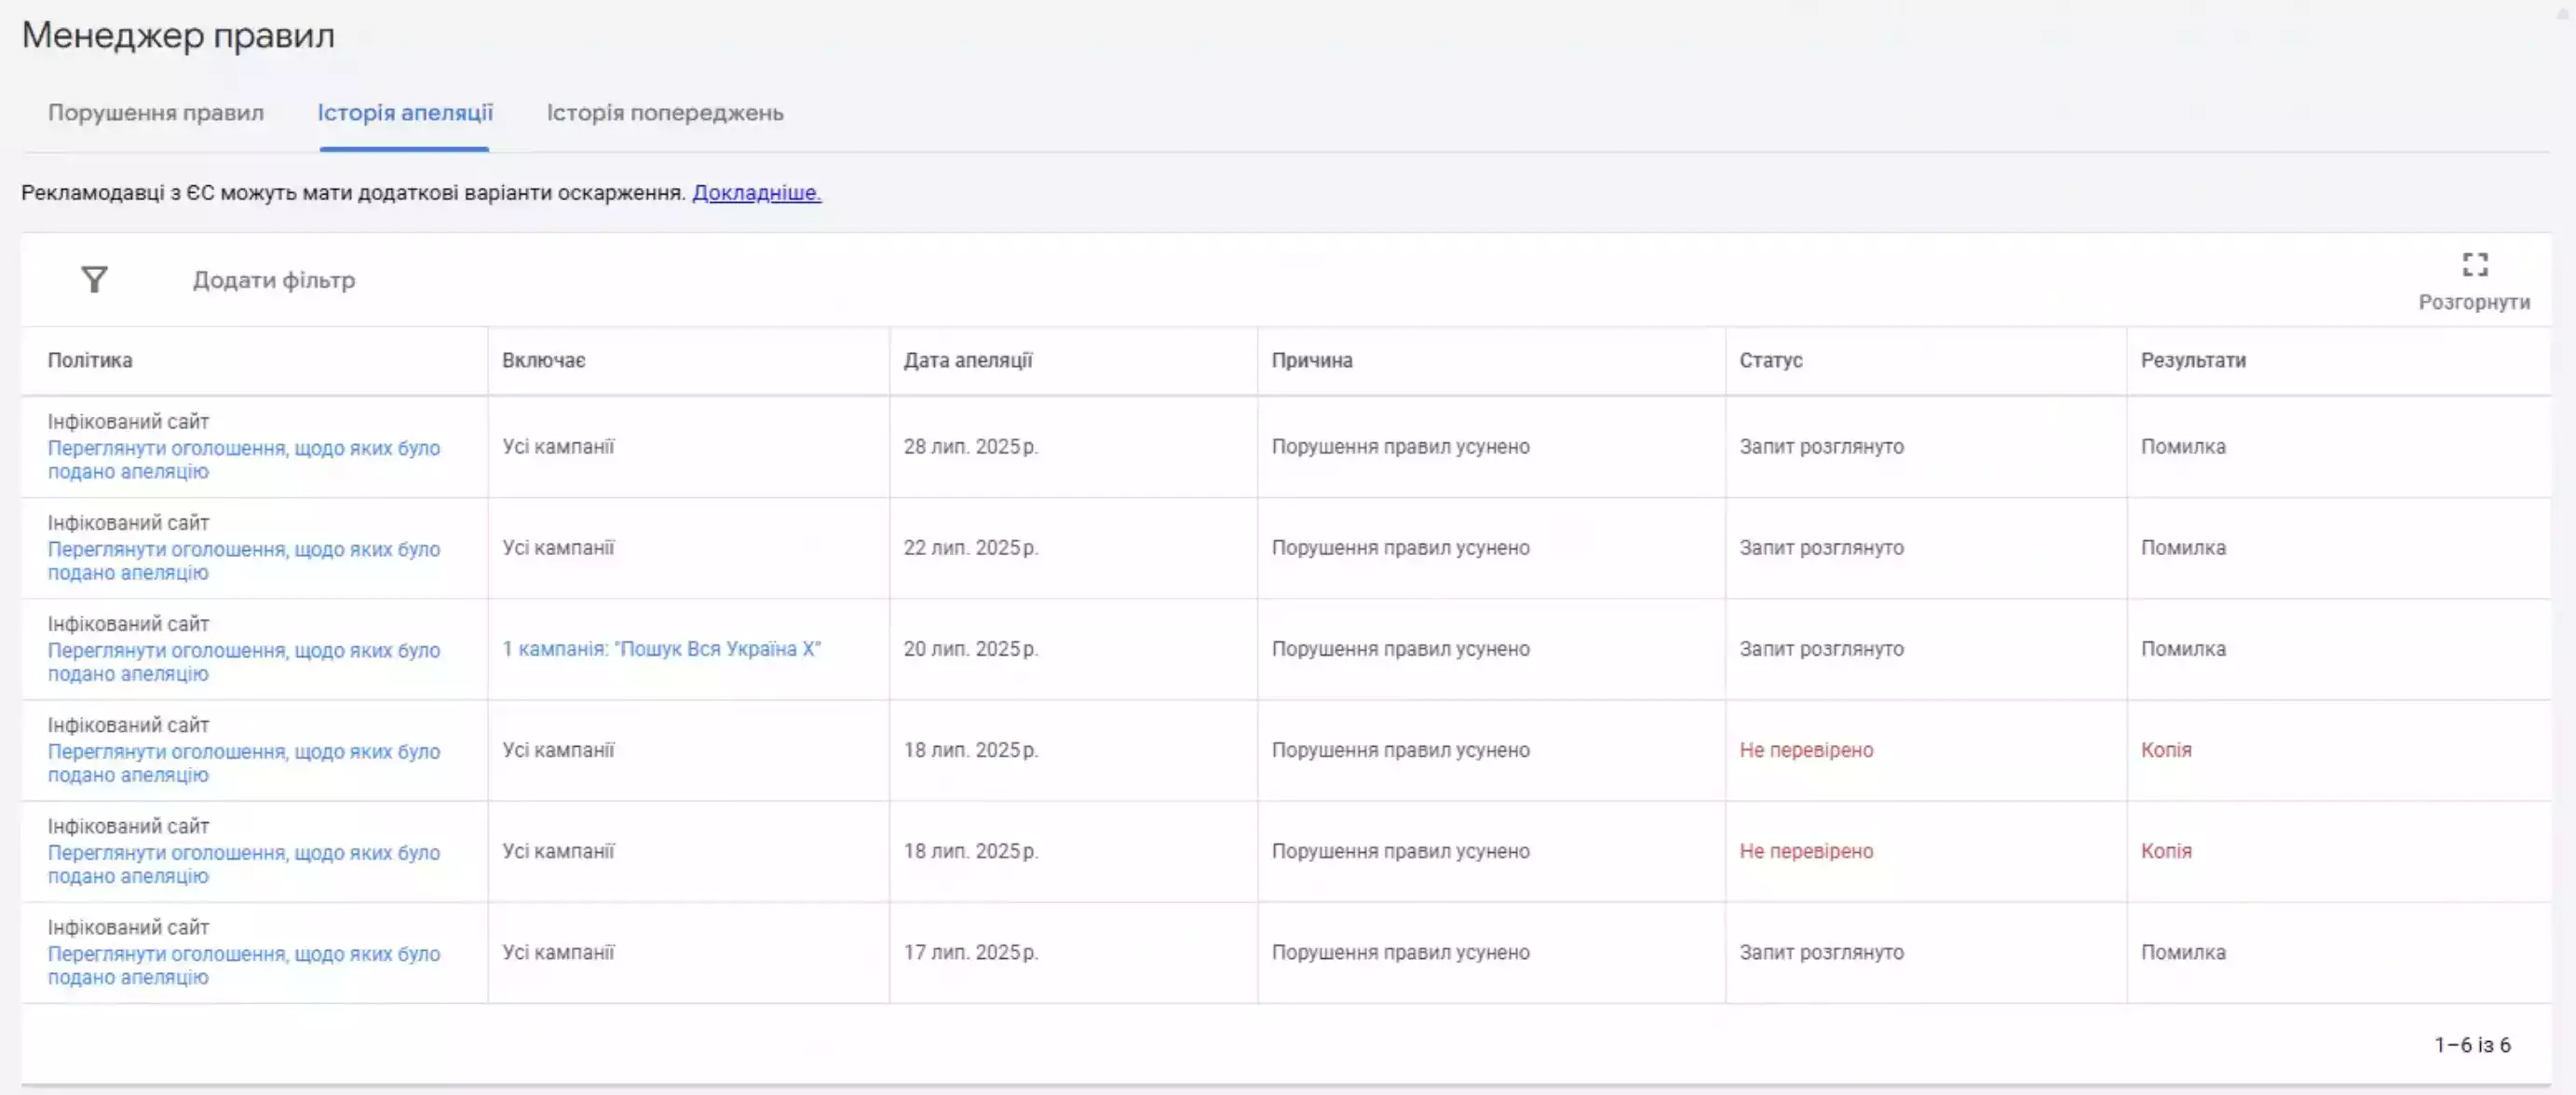Open appealed ads link in 17 лип. row

pos(244,966)
